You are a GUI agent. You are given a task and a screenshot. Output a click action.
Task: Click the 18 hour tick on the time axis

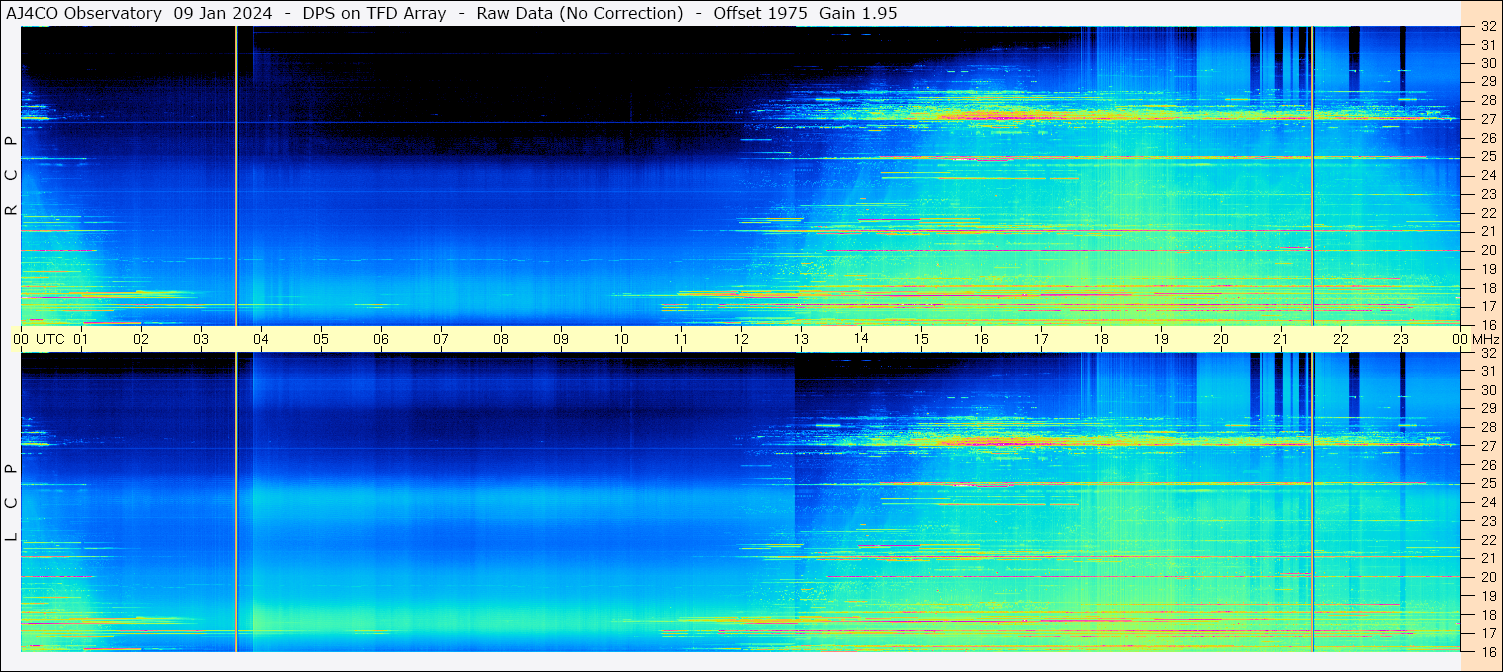tap(1101, 339)
